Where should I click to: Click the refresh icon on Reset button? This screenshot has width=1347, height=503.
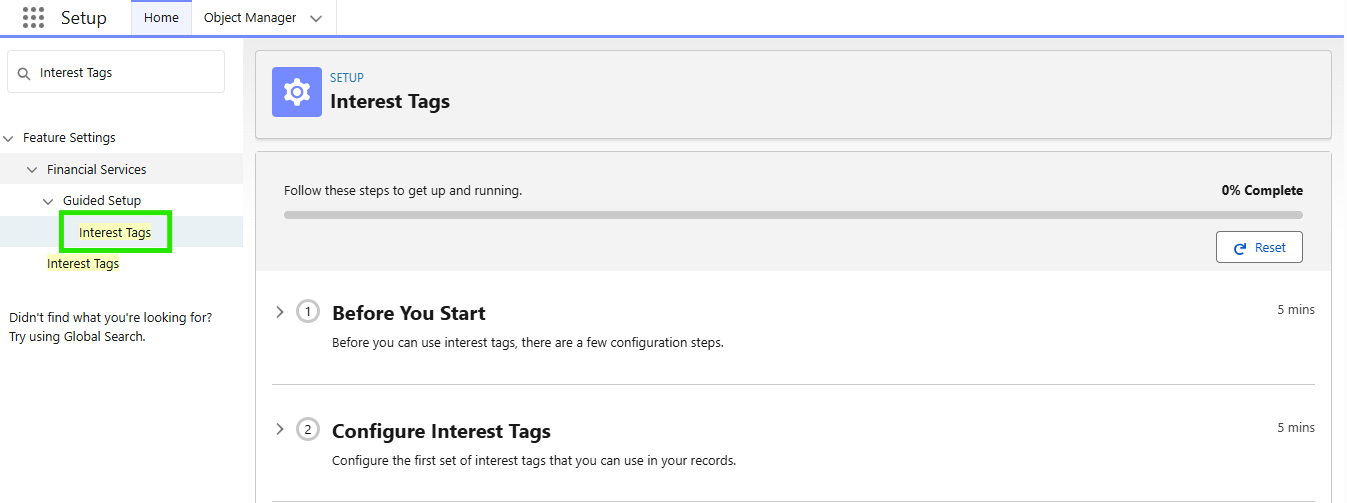tap(1240, 248)
